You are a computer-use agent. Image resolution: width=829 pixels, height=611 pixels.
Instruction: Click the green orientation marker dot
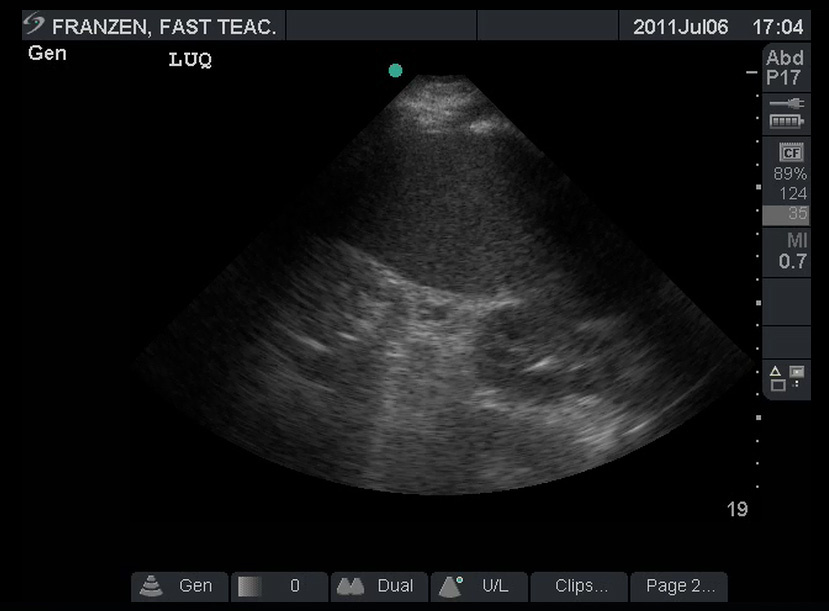[395, 70]
